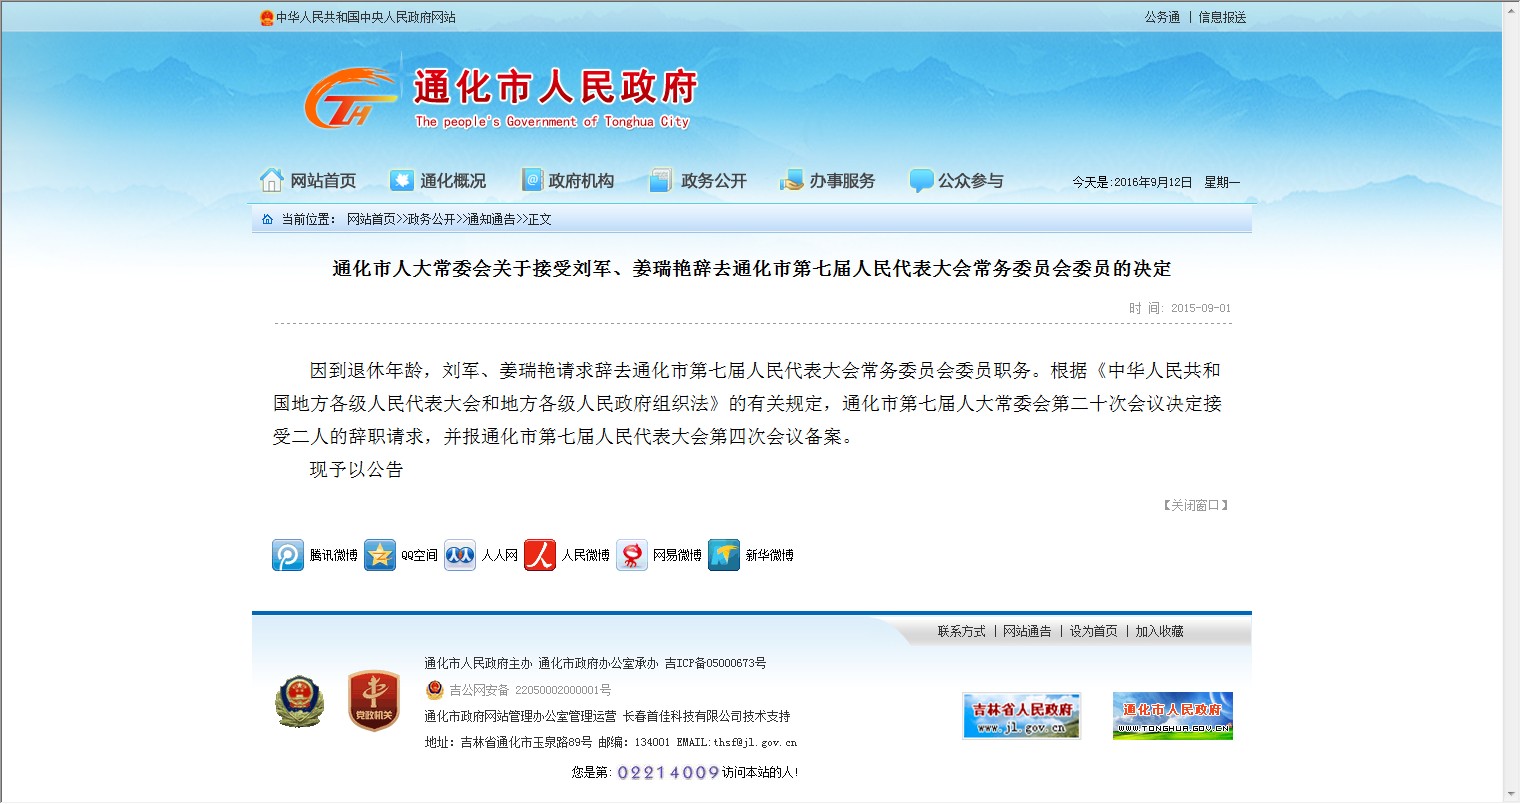Click the 人人网 share icon
The width and height of the screenshot is (1521, 804).
[x=460, y=555]
